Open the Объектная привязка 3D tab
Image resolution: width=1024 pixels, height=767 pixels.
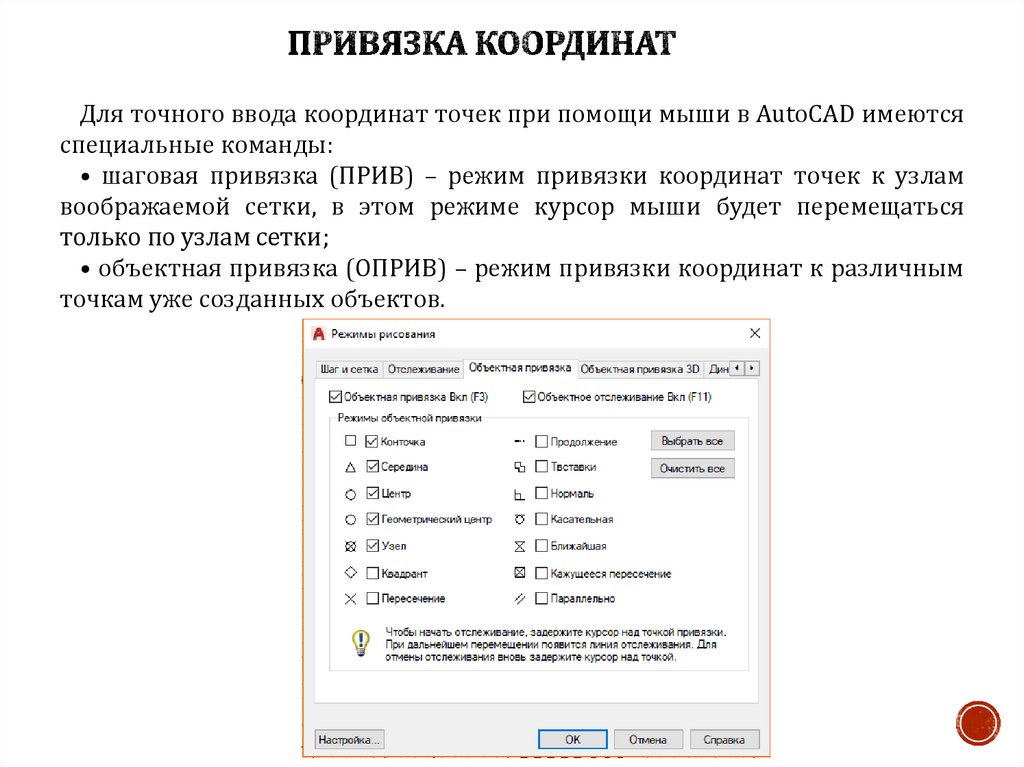640,369
